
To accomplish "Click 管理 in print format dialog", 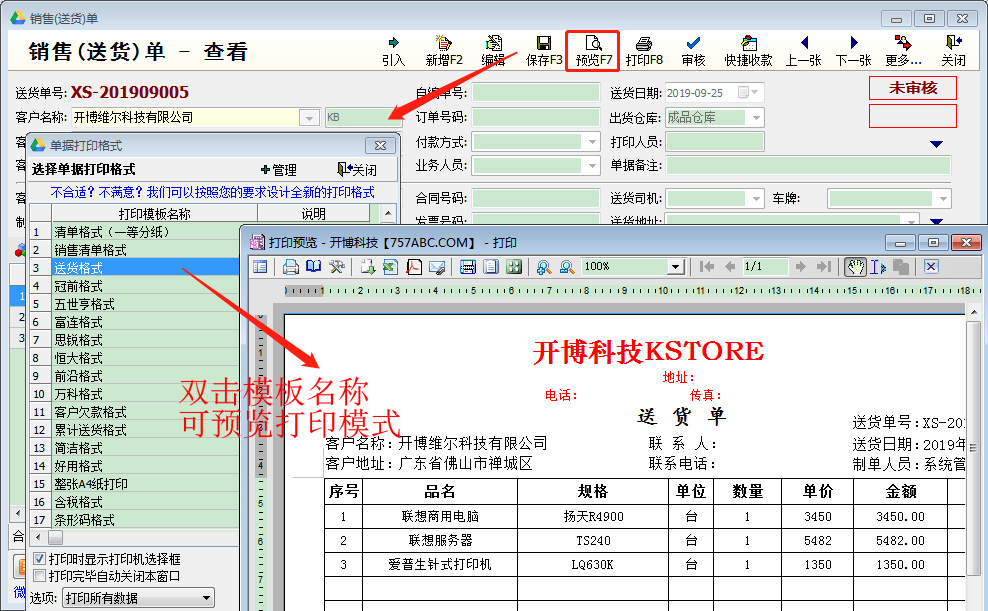I will tap(278, 170).
